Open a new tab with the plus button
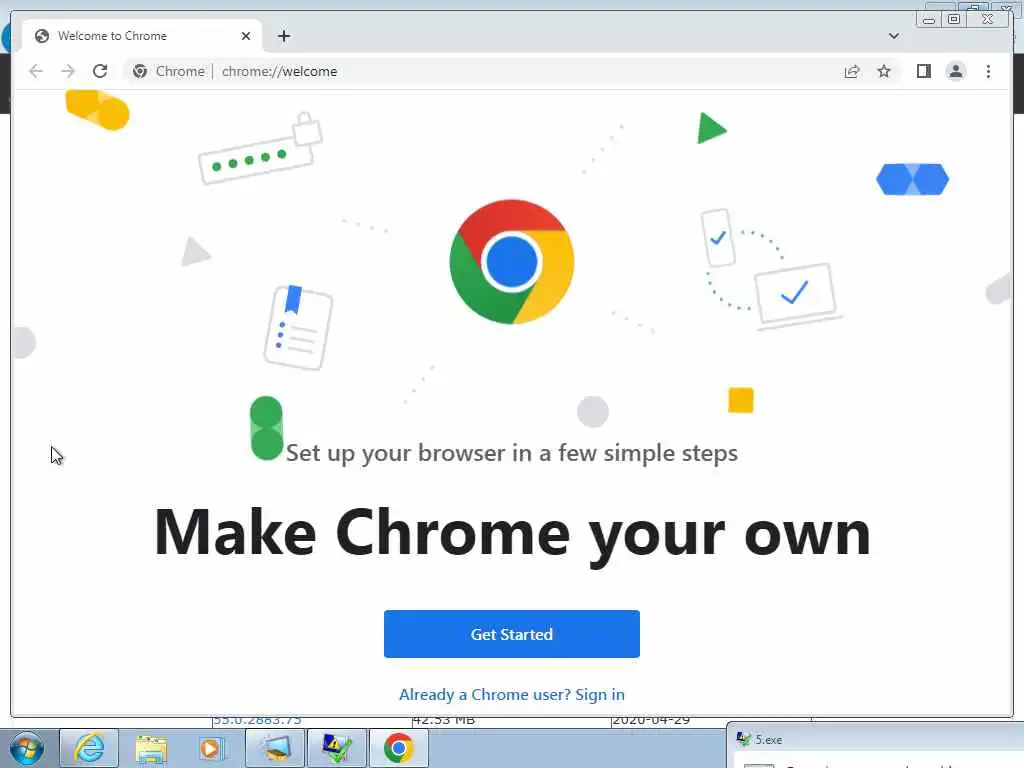This screenshot has height=768, width=1024. [x=283, y=36]
